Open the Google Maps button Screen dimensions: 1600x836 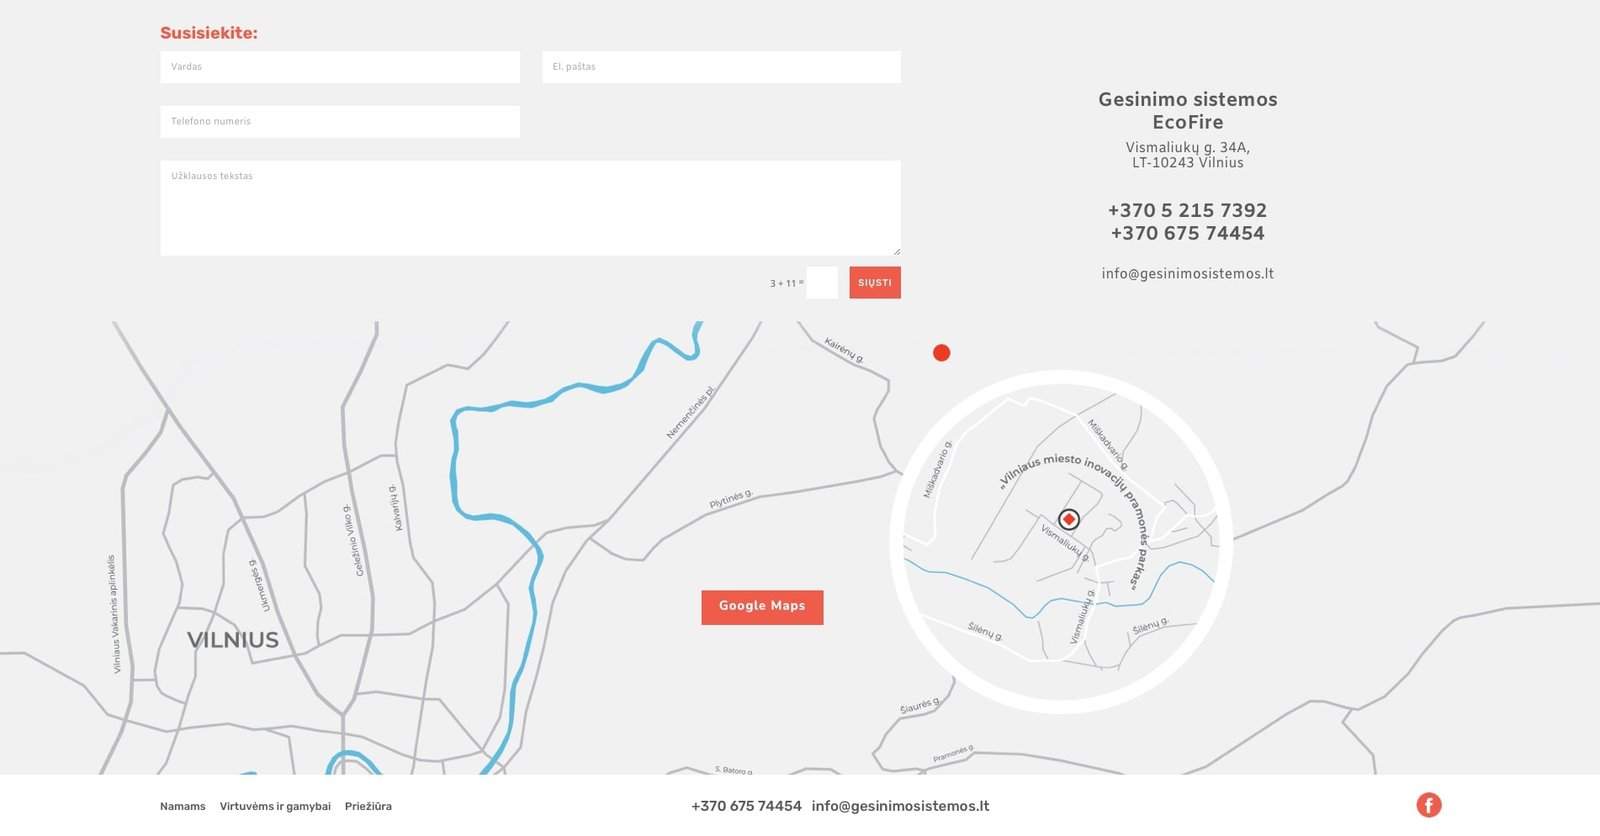(x=762, y=607)
